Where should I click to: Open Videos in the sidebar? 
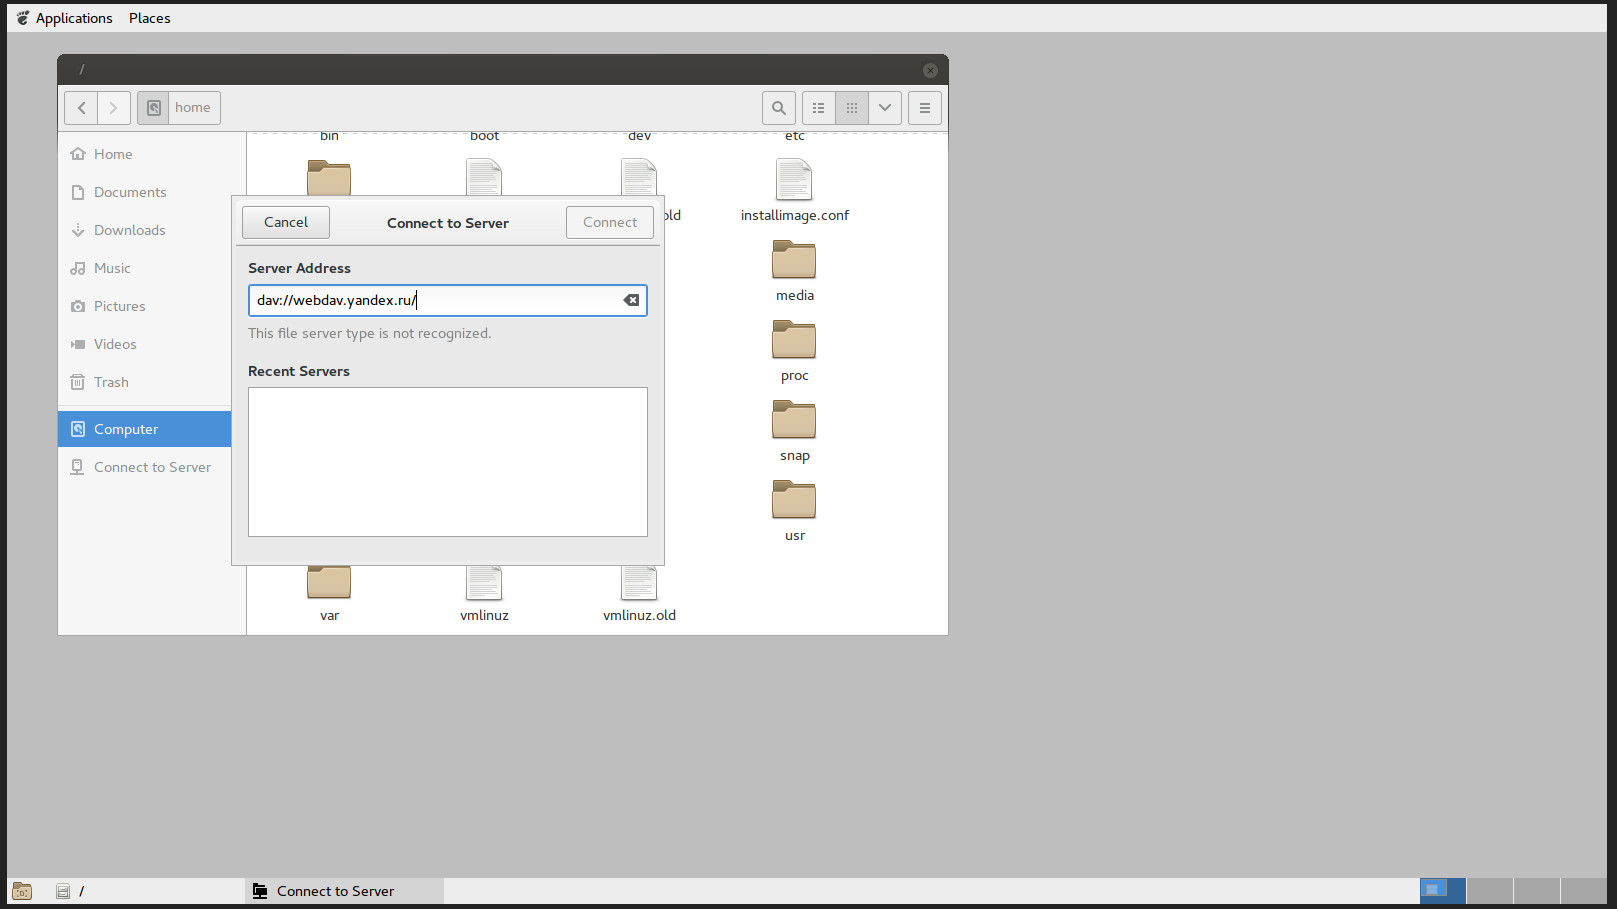pyautogui.click(x=144, y=344)
